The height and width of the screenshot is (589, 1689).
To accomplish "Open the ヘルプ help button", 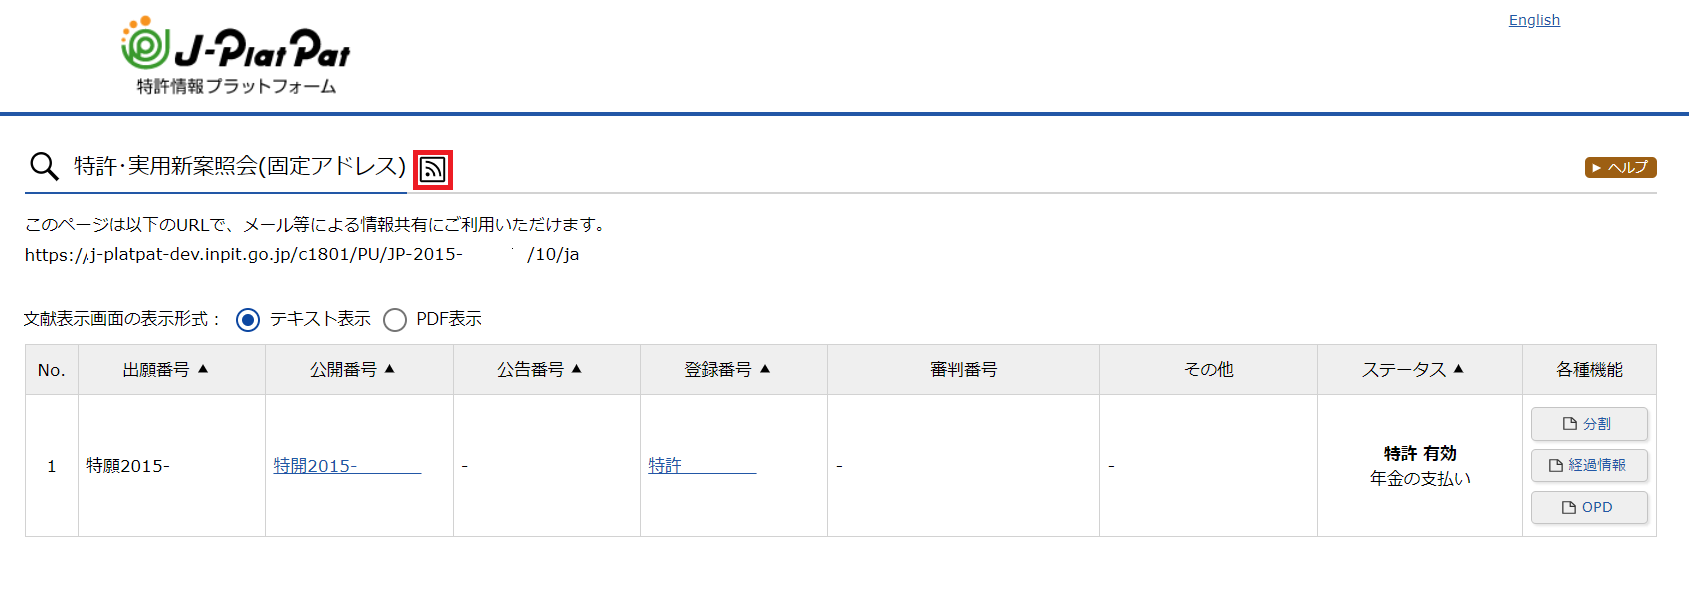I will click(x=1620, y=167).
